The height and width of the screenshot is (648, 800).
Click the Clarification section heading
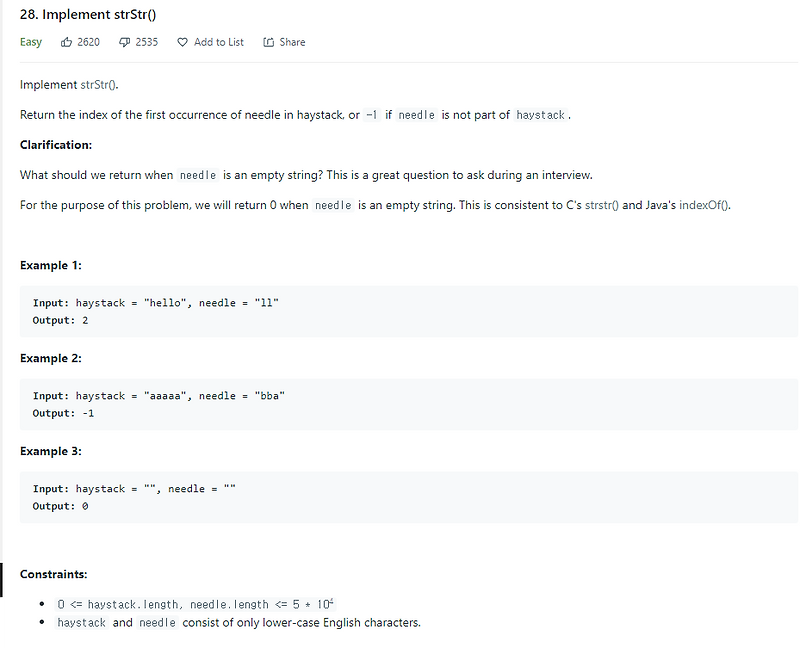[55, 144]
